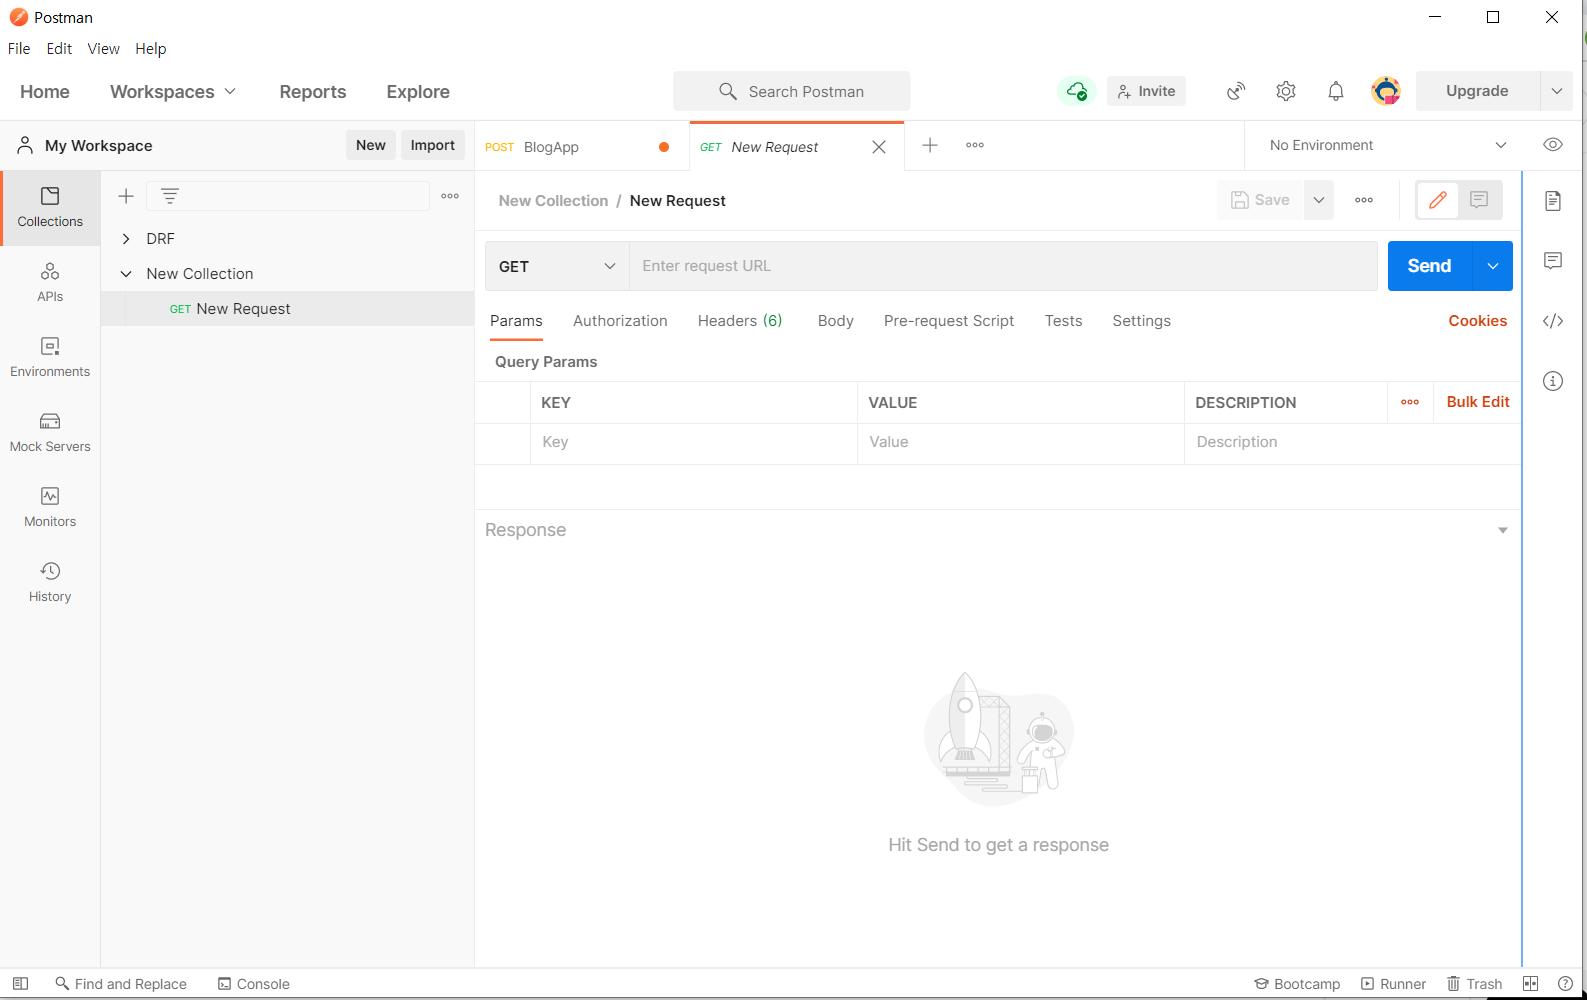Open the comments icon in right sidebar
Screen dimensions: 1587x1000
pyautogui.click(x=1553, y=261)
